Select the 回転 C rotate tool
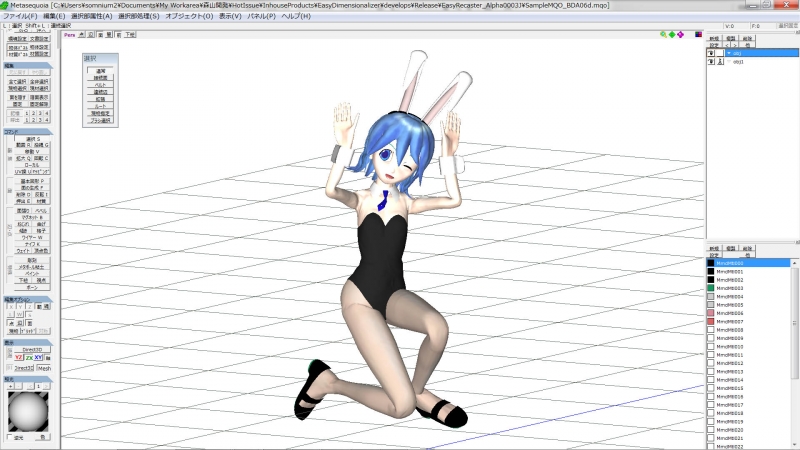 (41, 158)
